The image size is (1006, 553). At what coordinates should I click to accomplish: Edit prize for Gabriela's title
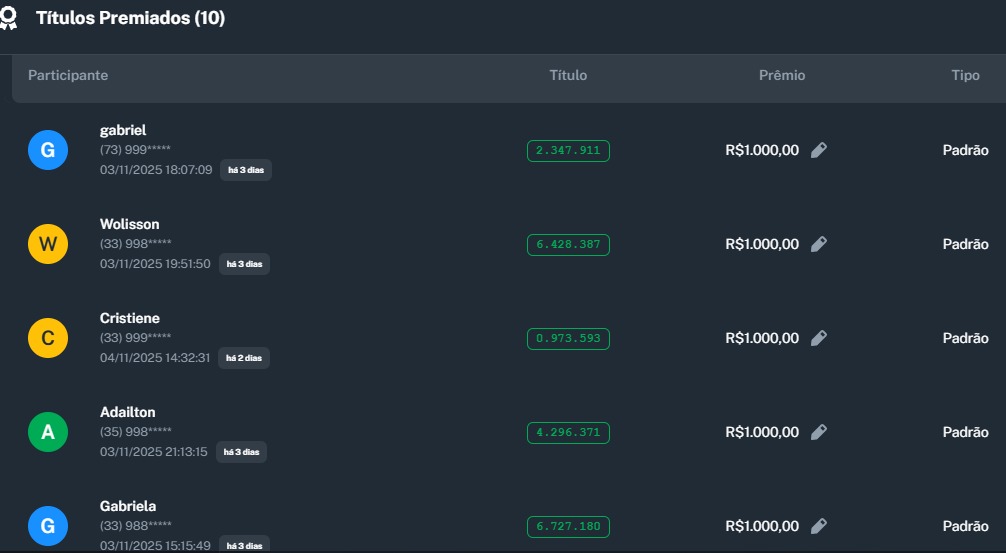click(818, 526)
